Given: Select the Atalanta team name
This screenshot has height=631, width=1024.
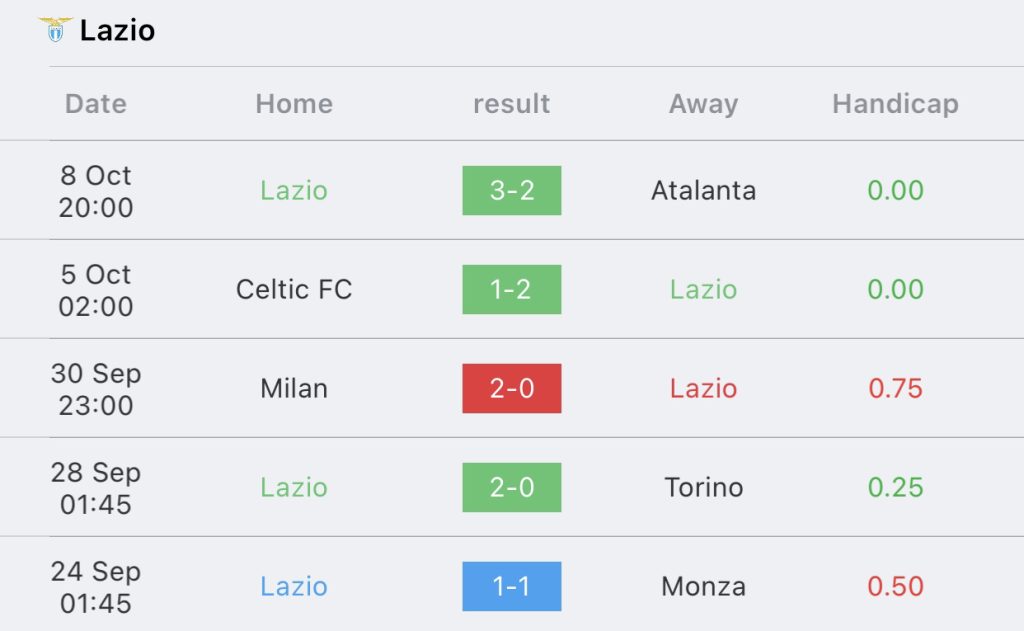Looking at the screenshot, I should pos(703,191).
